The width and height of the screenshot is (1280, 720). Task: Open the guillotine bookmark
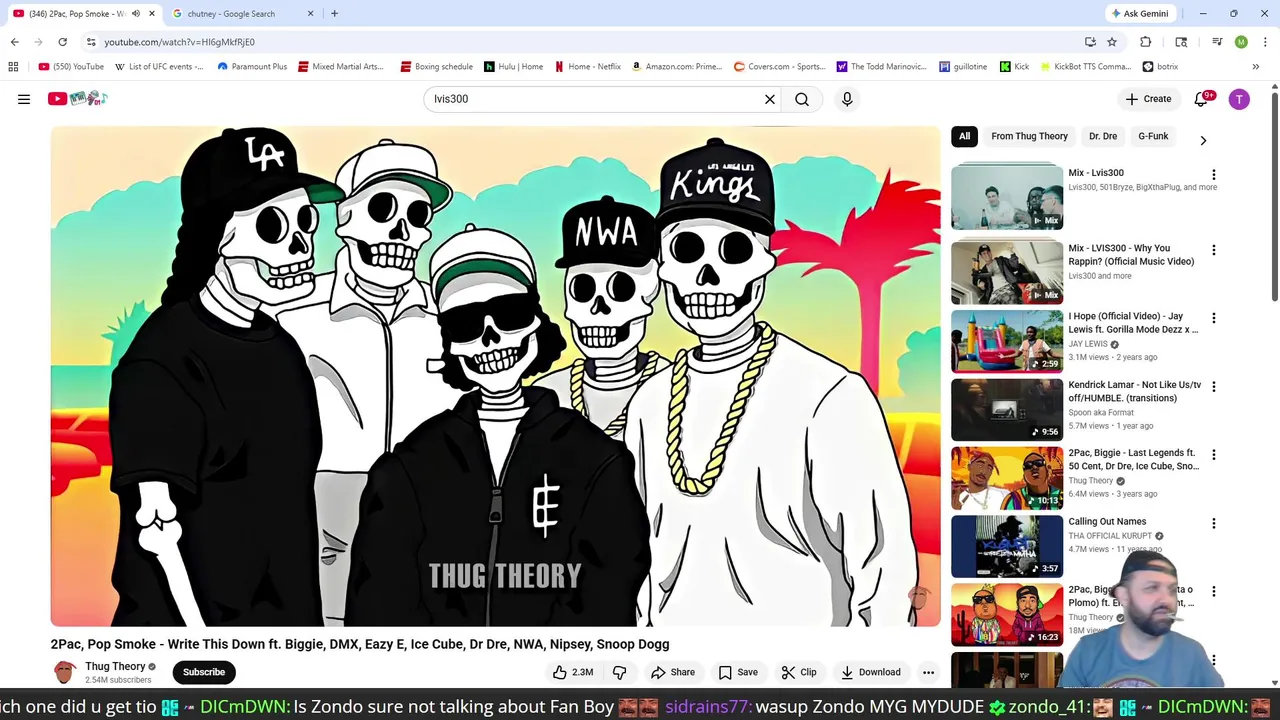tap(963, 67)
